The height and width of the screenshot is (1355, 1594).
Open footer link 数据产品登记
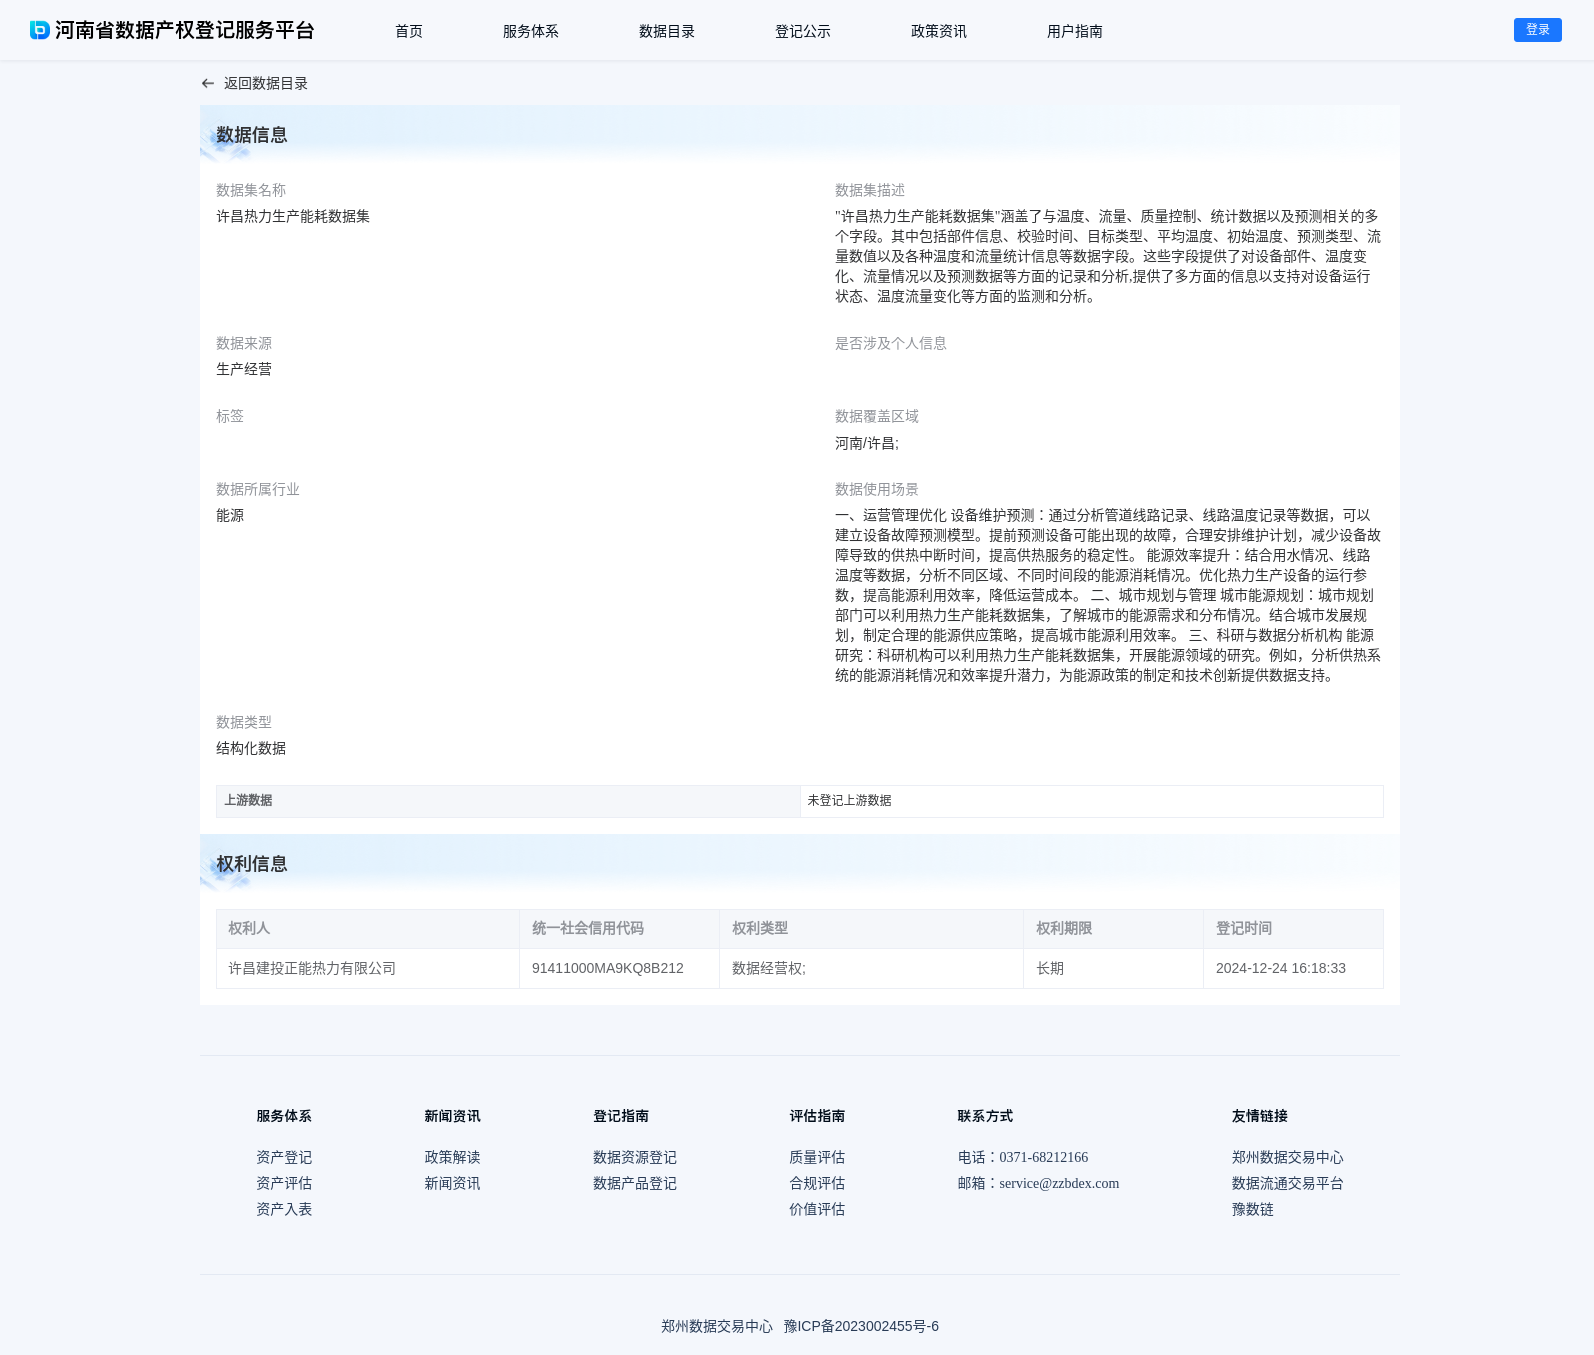[635, 1183]
